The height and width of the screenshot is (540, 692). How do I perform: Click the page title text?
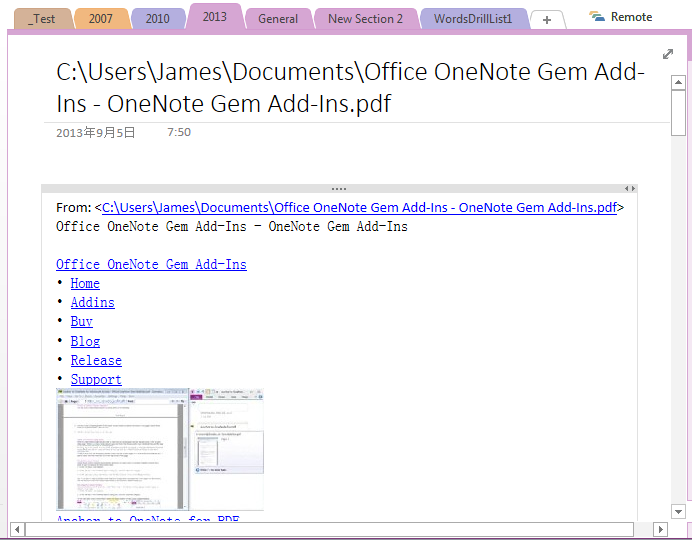pyautogui.click(x=351, y=87)
